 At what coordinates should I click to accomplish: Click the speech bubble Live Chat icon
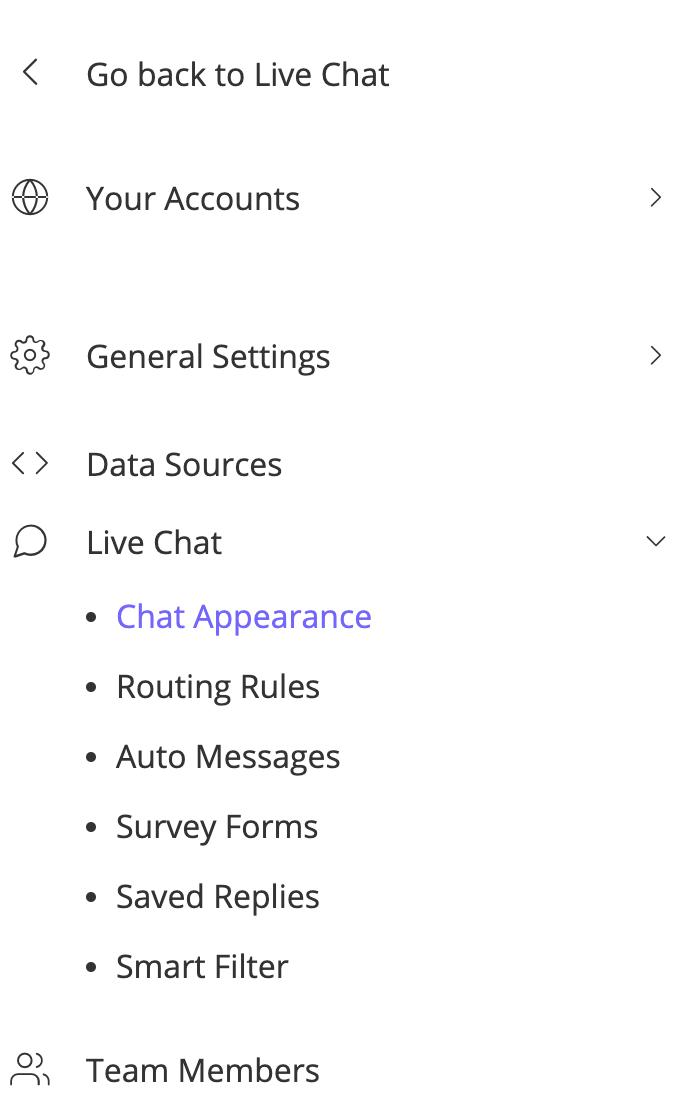tap(30, 542)
